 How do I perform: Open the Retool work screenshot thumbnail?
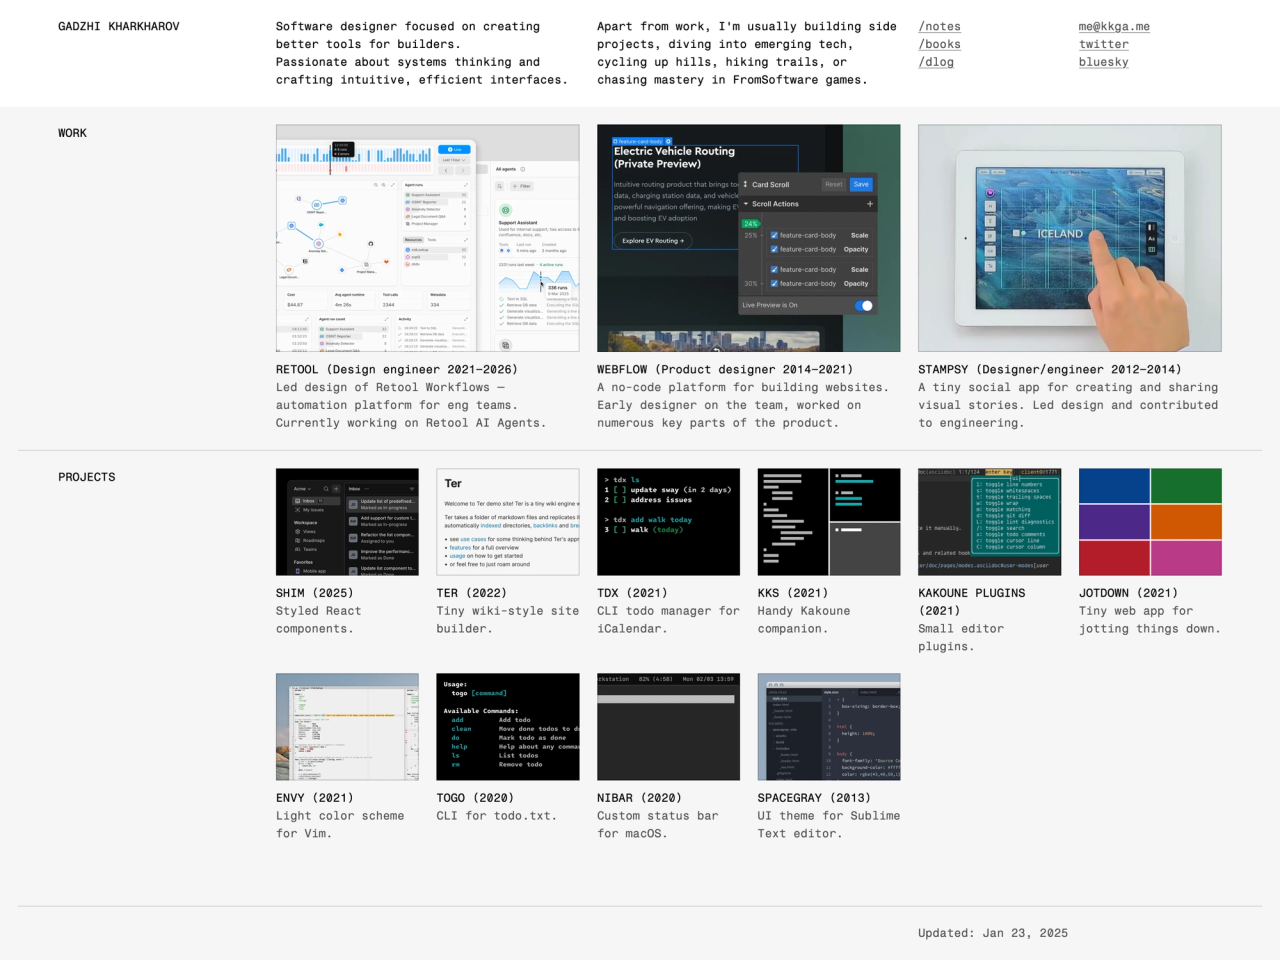point(428,238)
